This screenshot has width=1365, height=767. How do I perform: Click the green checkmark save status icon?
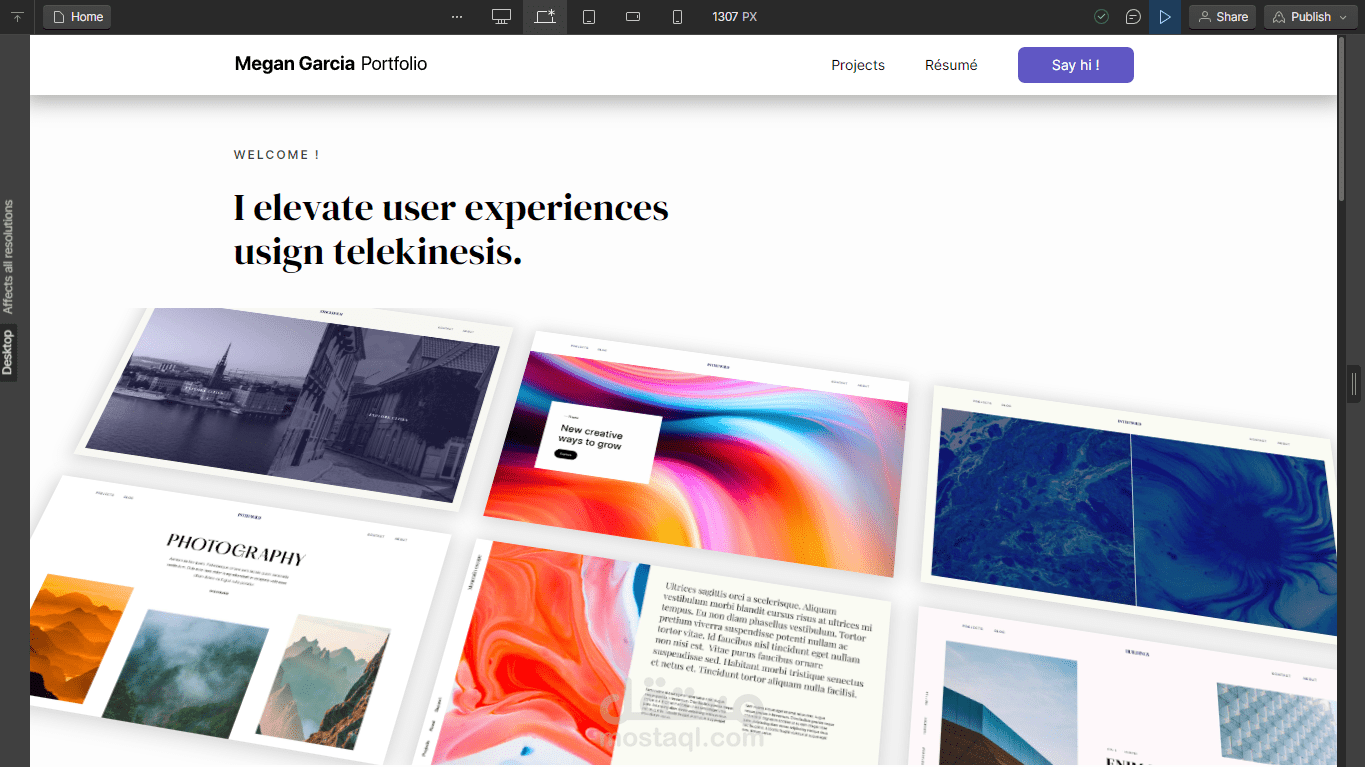pos(1101,17)
